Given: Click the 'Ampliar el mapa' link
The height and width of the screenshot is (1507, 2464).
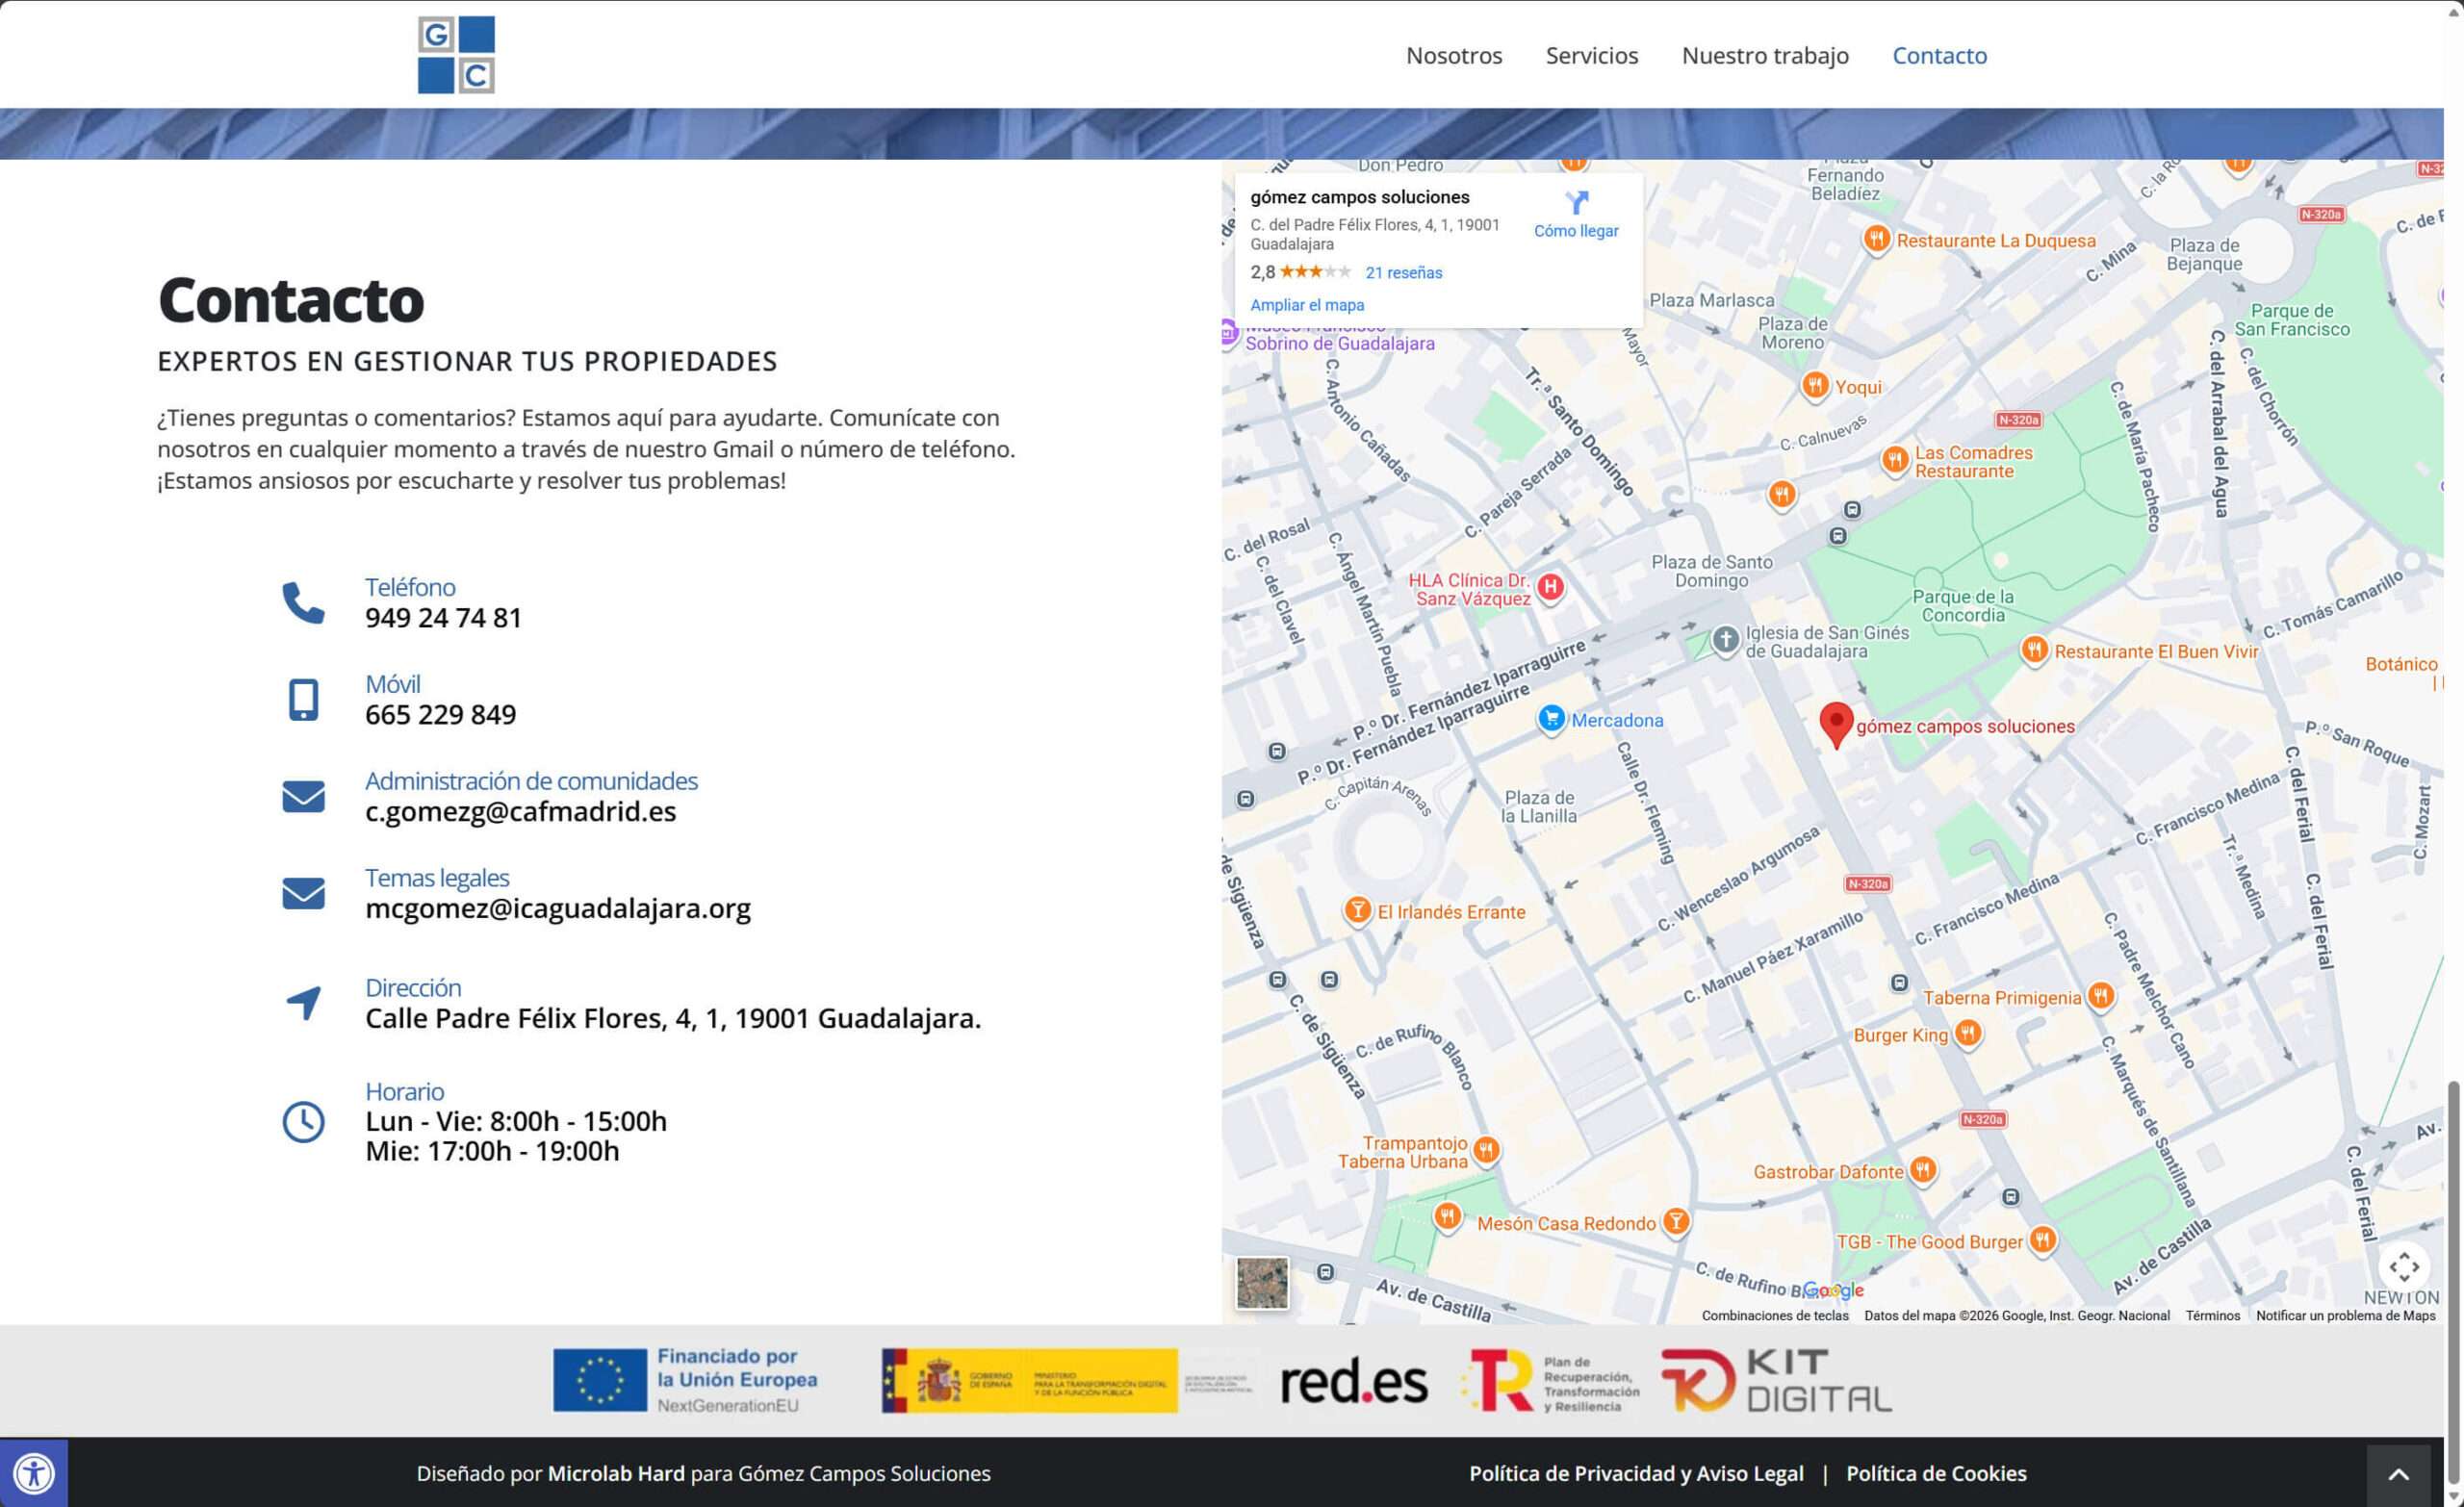Looking at the screenshot, I should tap(1306, 305).
